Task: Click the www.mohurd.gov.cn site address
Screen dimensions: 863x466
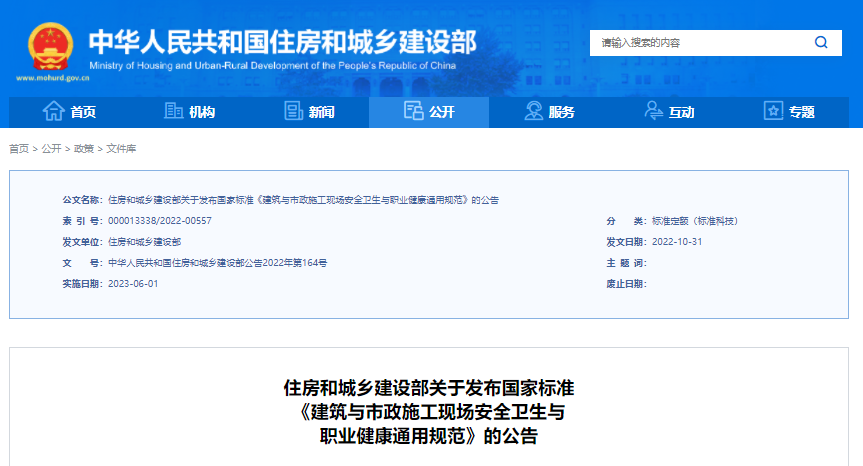Action: 53,78
